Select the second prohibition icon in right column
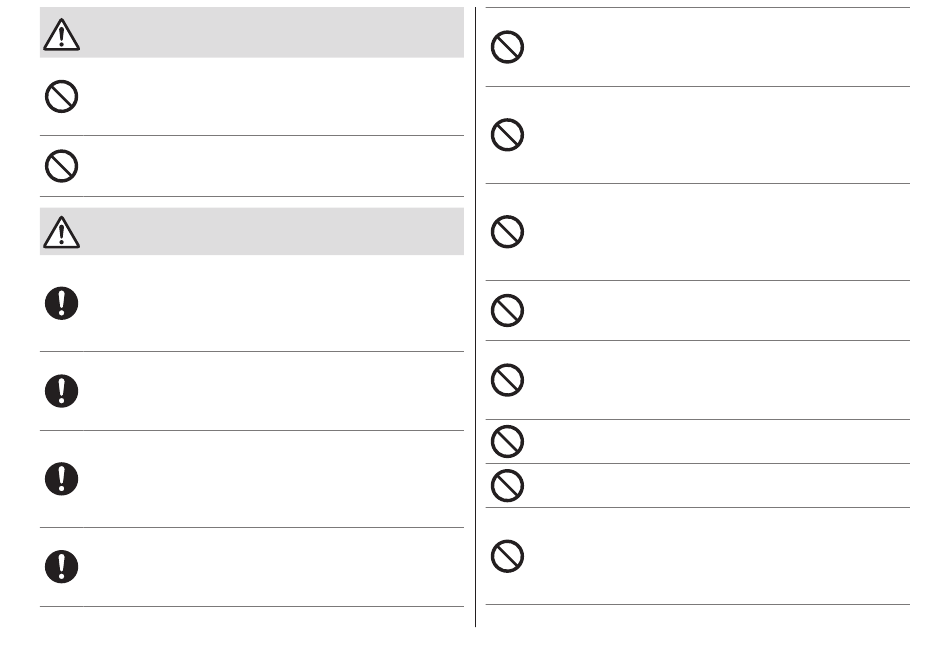This screenshot has width=950, height=656. click(x=508, y=135)
